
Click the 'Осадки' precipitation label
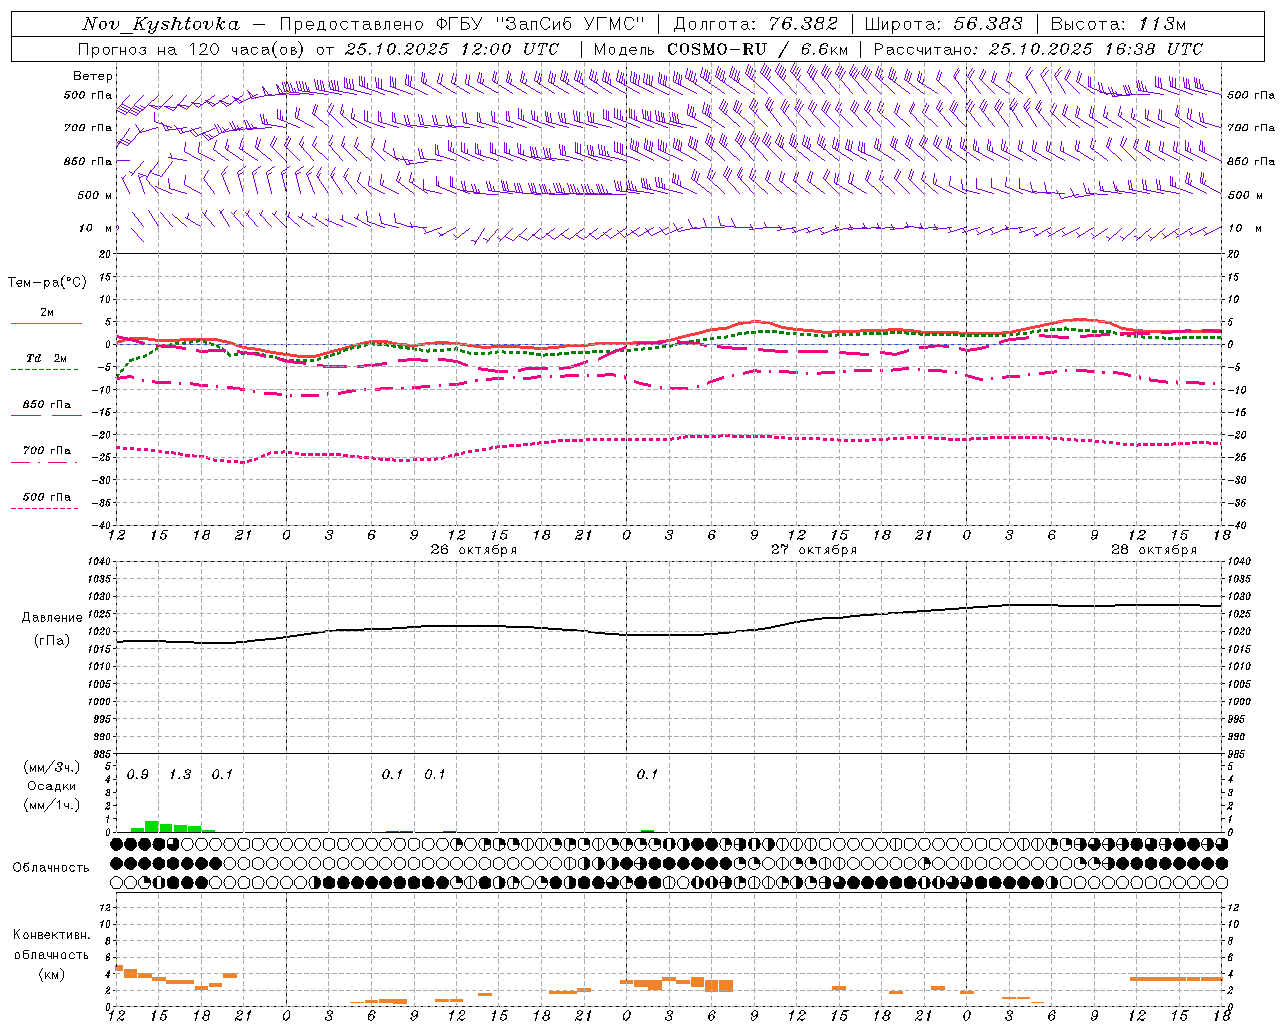(51, 786)
